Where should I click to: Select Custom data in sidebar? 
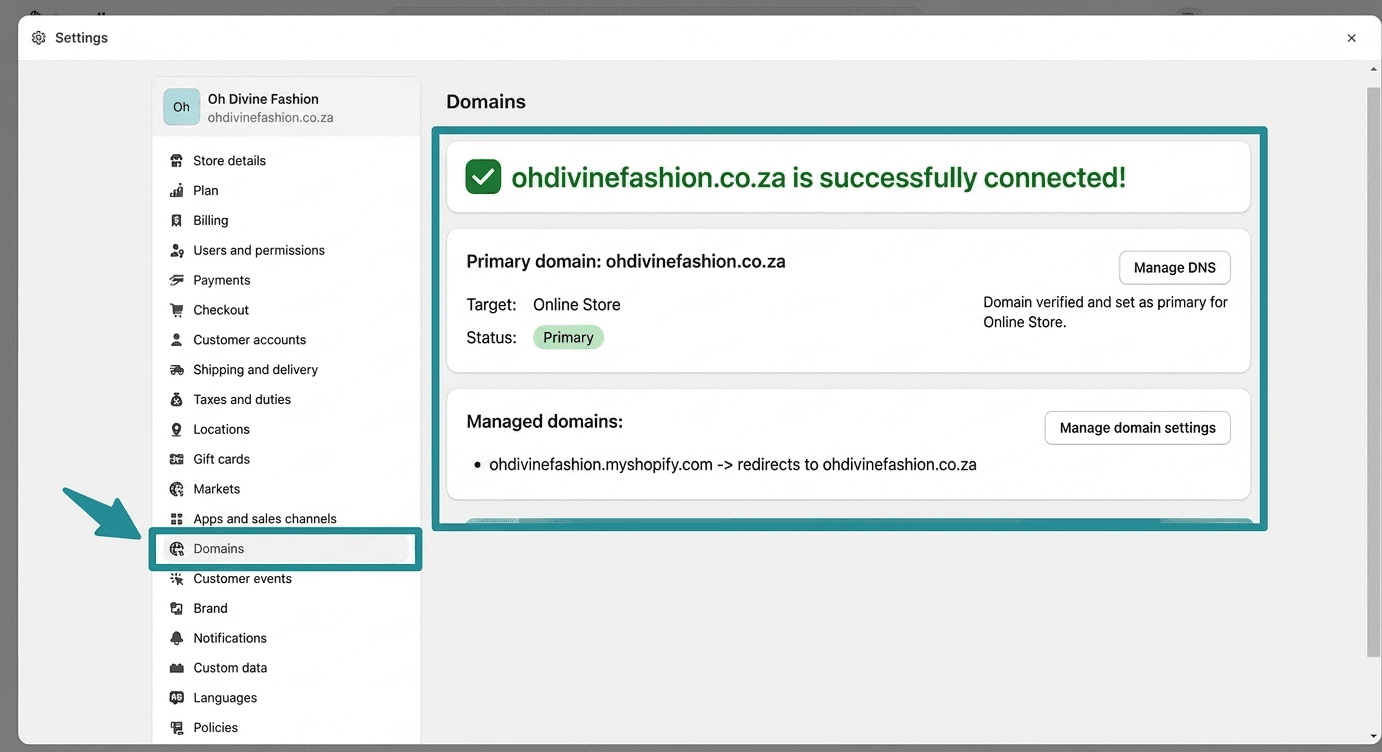286,668
